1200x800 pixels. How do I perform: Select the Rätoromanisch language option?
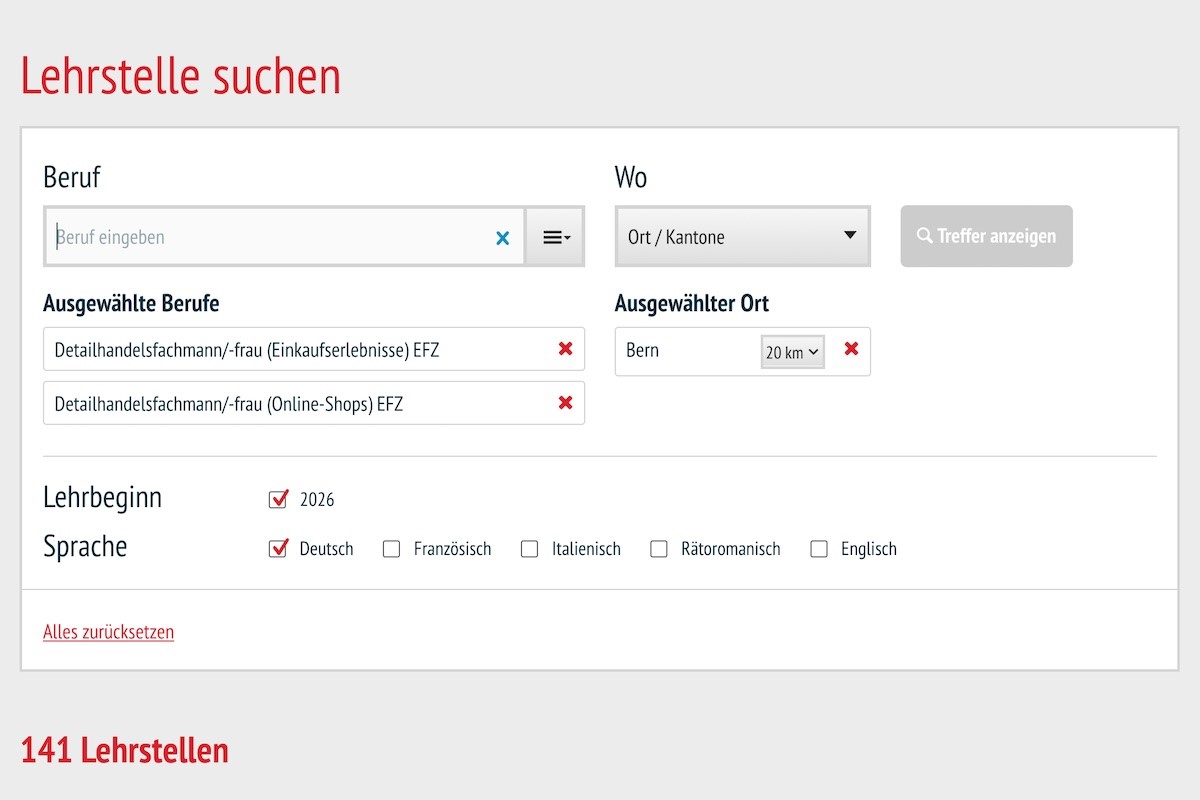pos(659,549)
